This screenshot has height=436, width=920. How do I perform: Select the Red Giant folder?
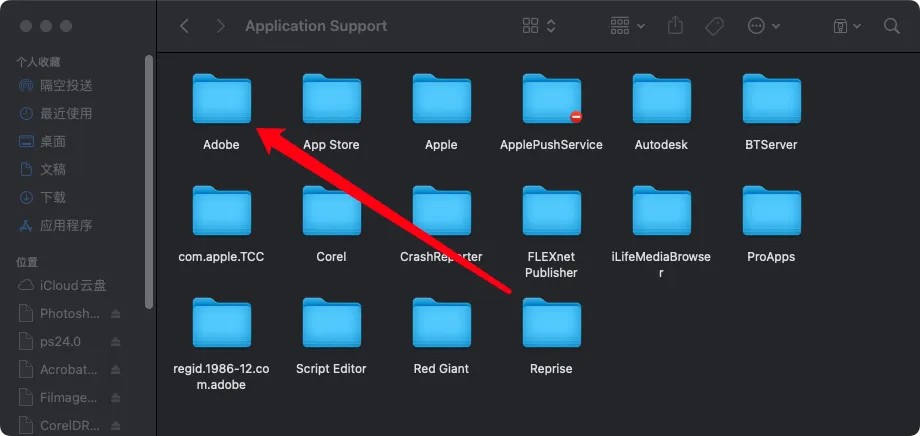[441, 323]
